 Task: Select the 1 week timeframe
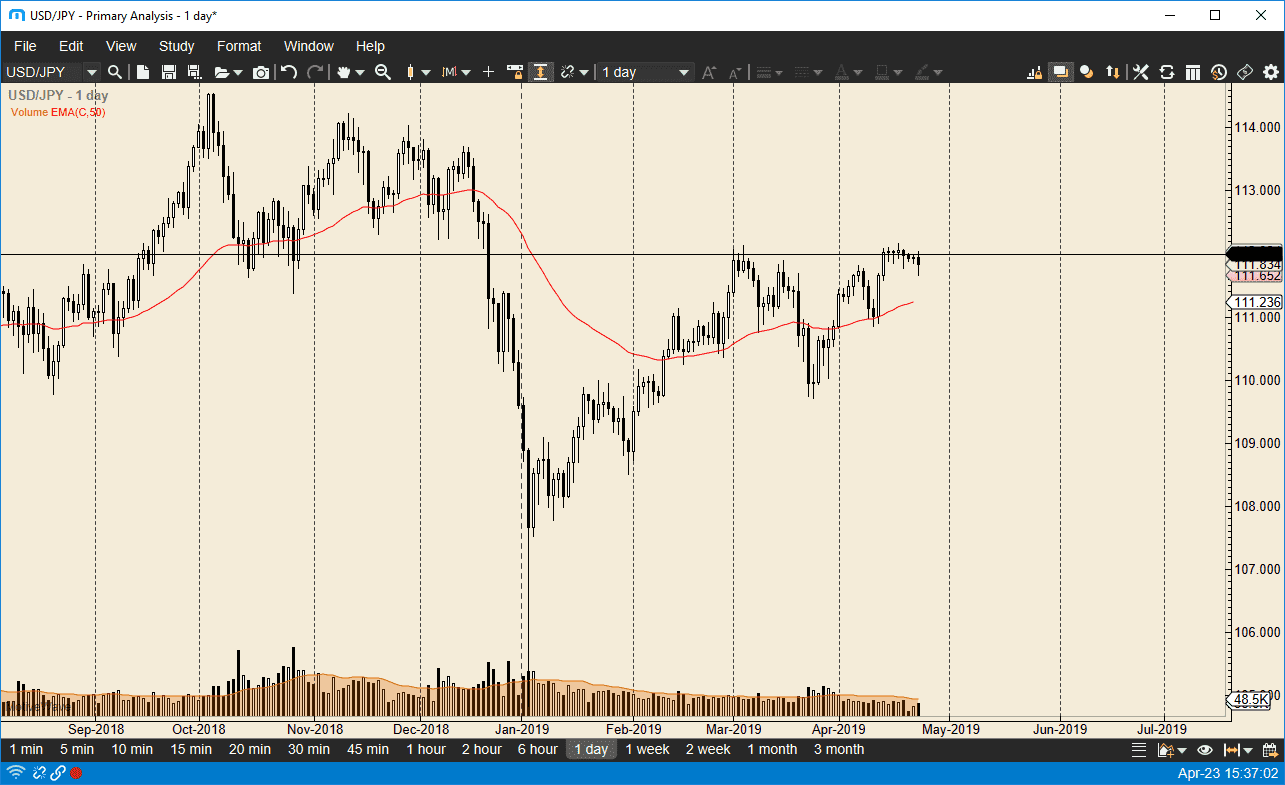click(647, 749)
